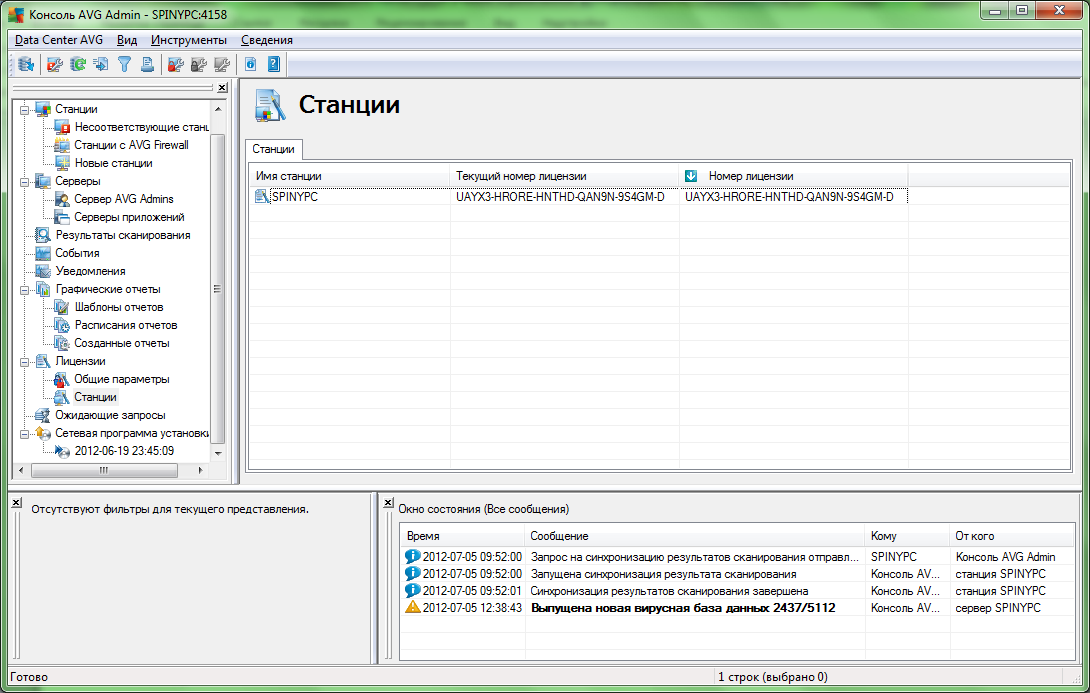This screenshot has height=693, width=1090.
Task: Click the blue info document icon
Action: point(250,65)
